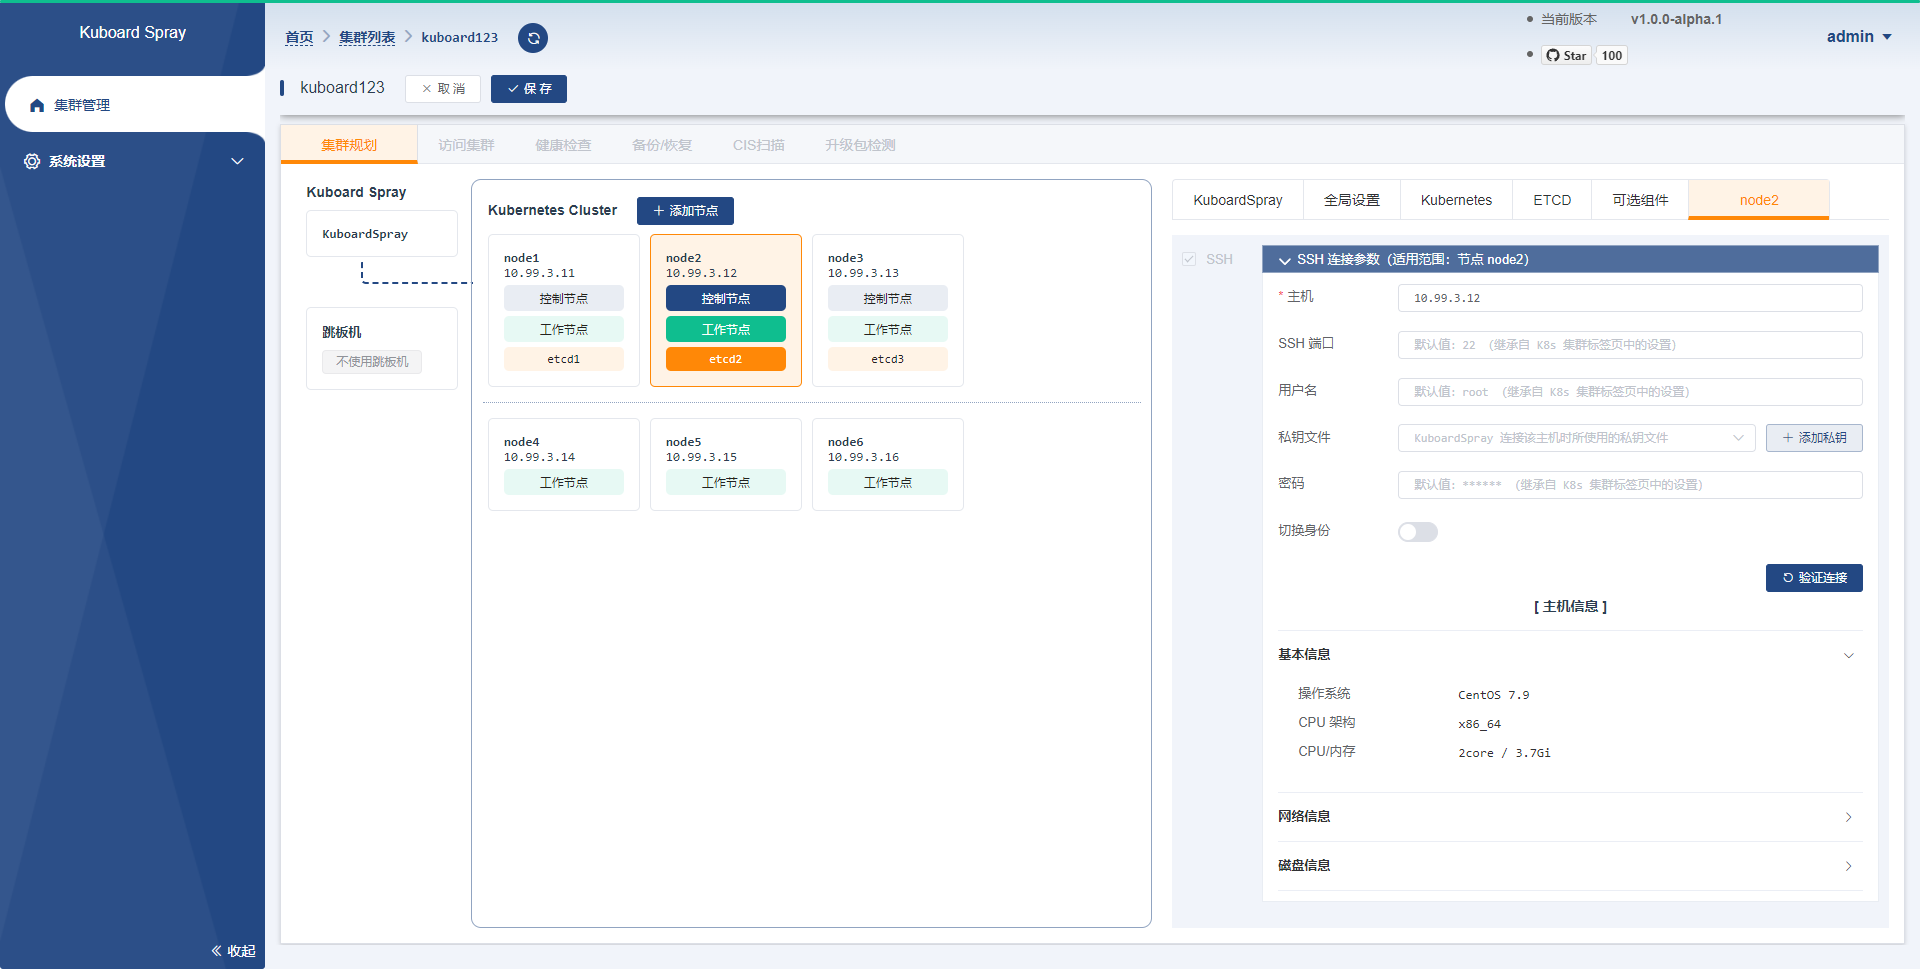Toggle the SSH checkbox

pyautogui.click(x=1189, y=259)
